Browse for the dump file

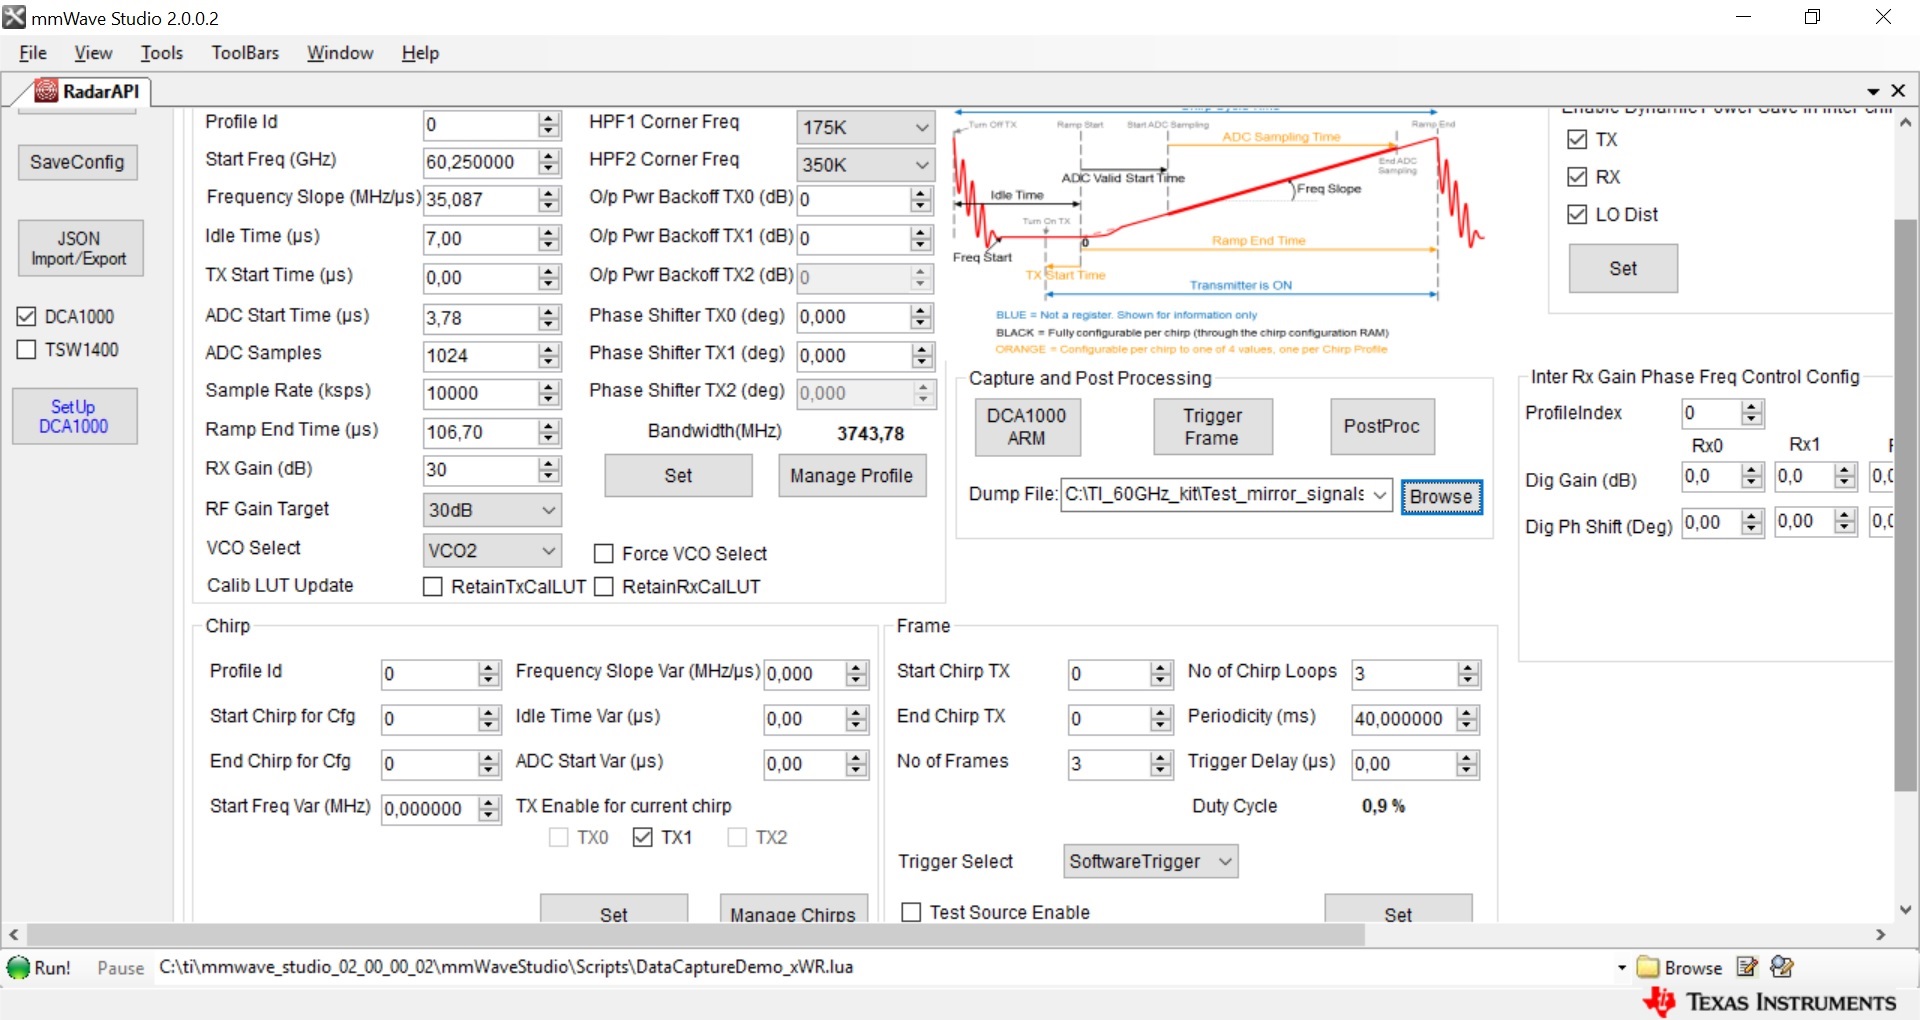pos(1441,497)
